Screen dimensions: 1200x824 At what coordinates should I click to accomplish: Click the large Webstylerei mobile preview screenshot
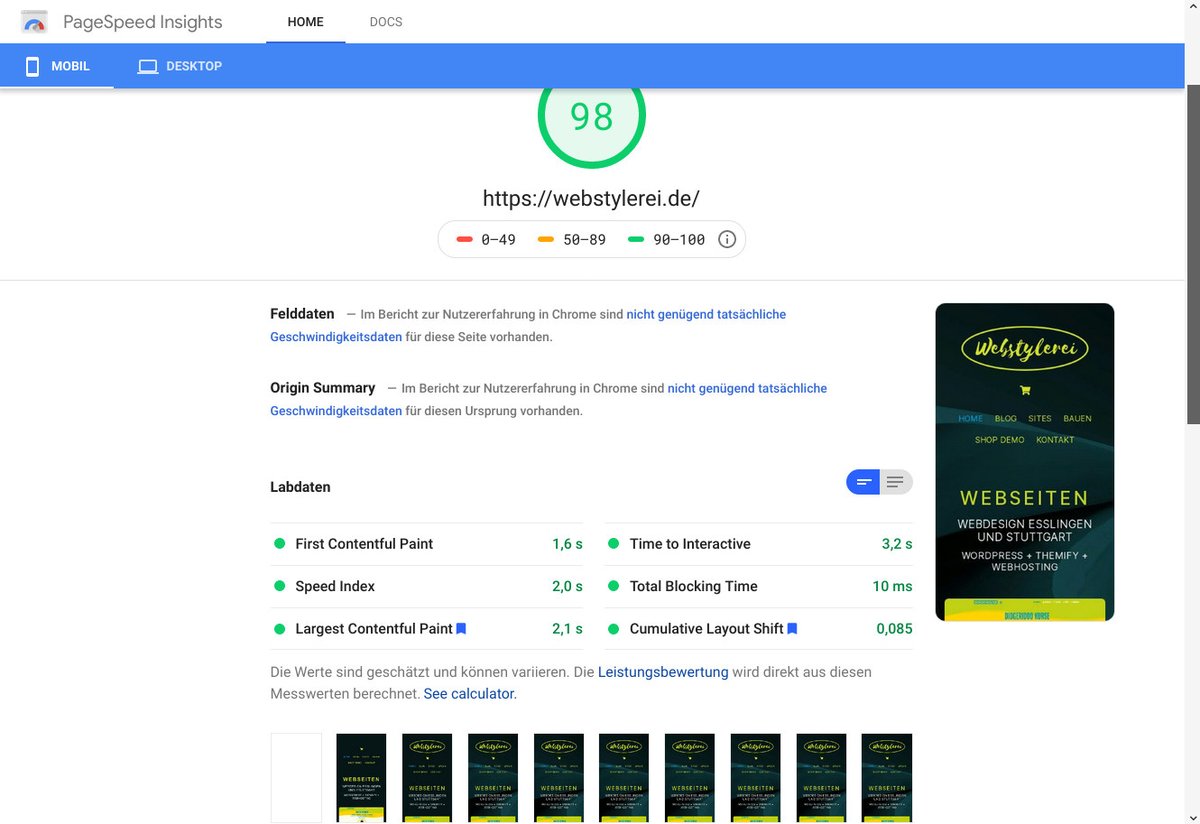pyautogui.click(x=1025, y=462)
